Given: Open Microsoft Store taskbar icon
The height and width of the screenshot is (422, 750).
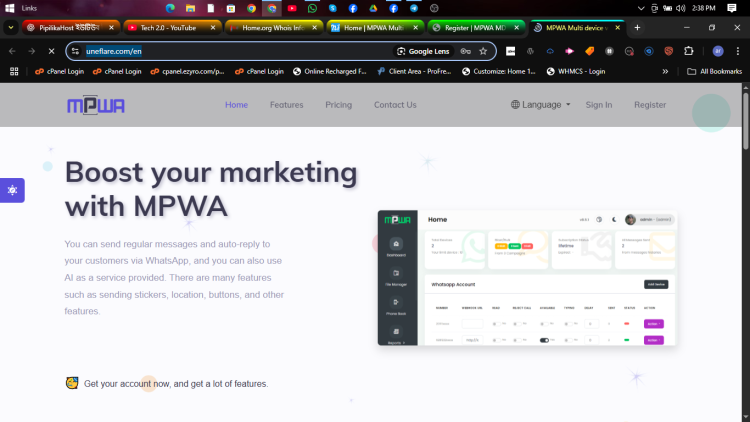Looking at the screenshot, I should pyautogui.click(x=231, y=8).
